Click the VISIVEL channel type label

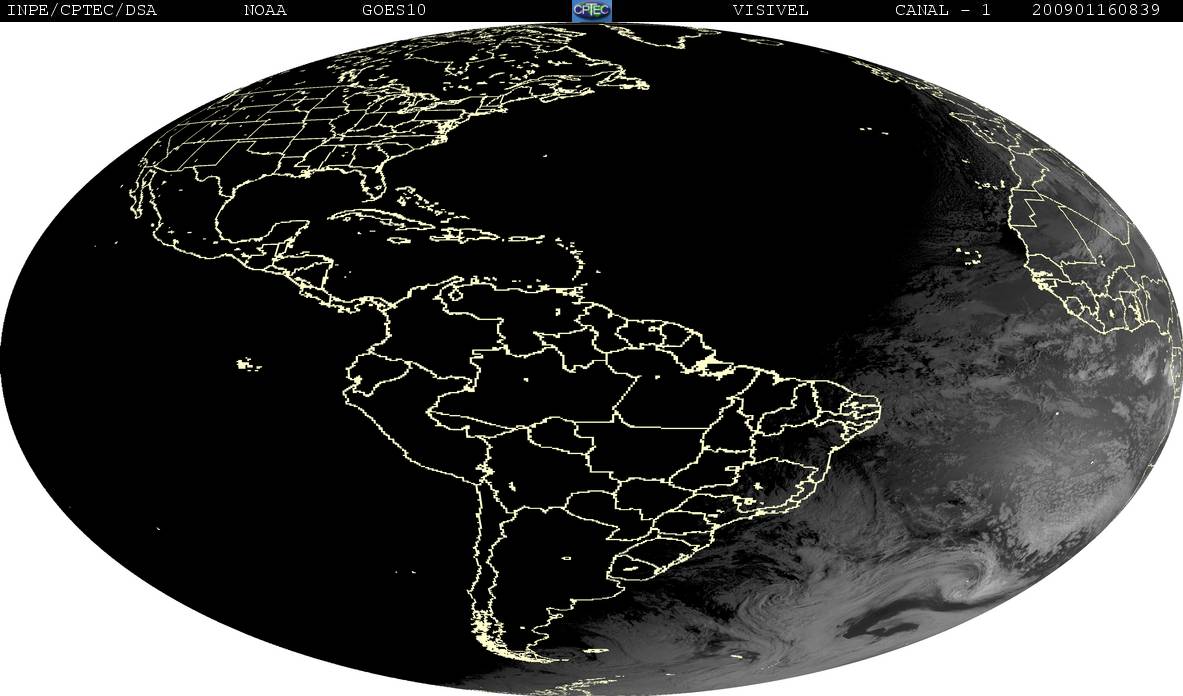tap(770, 11)
